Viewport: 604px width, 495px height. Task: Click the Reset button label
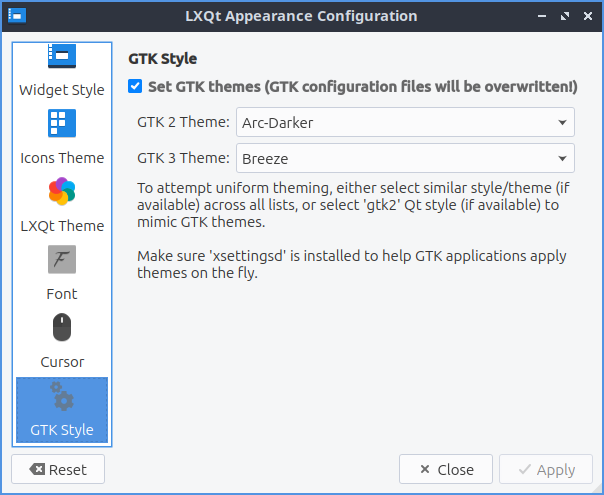click(67, 470)
